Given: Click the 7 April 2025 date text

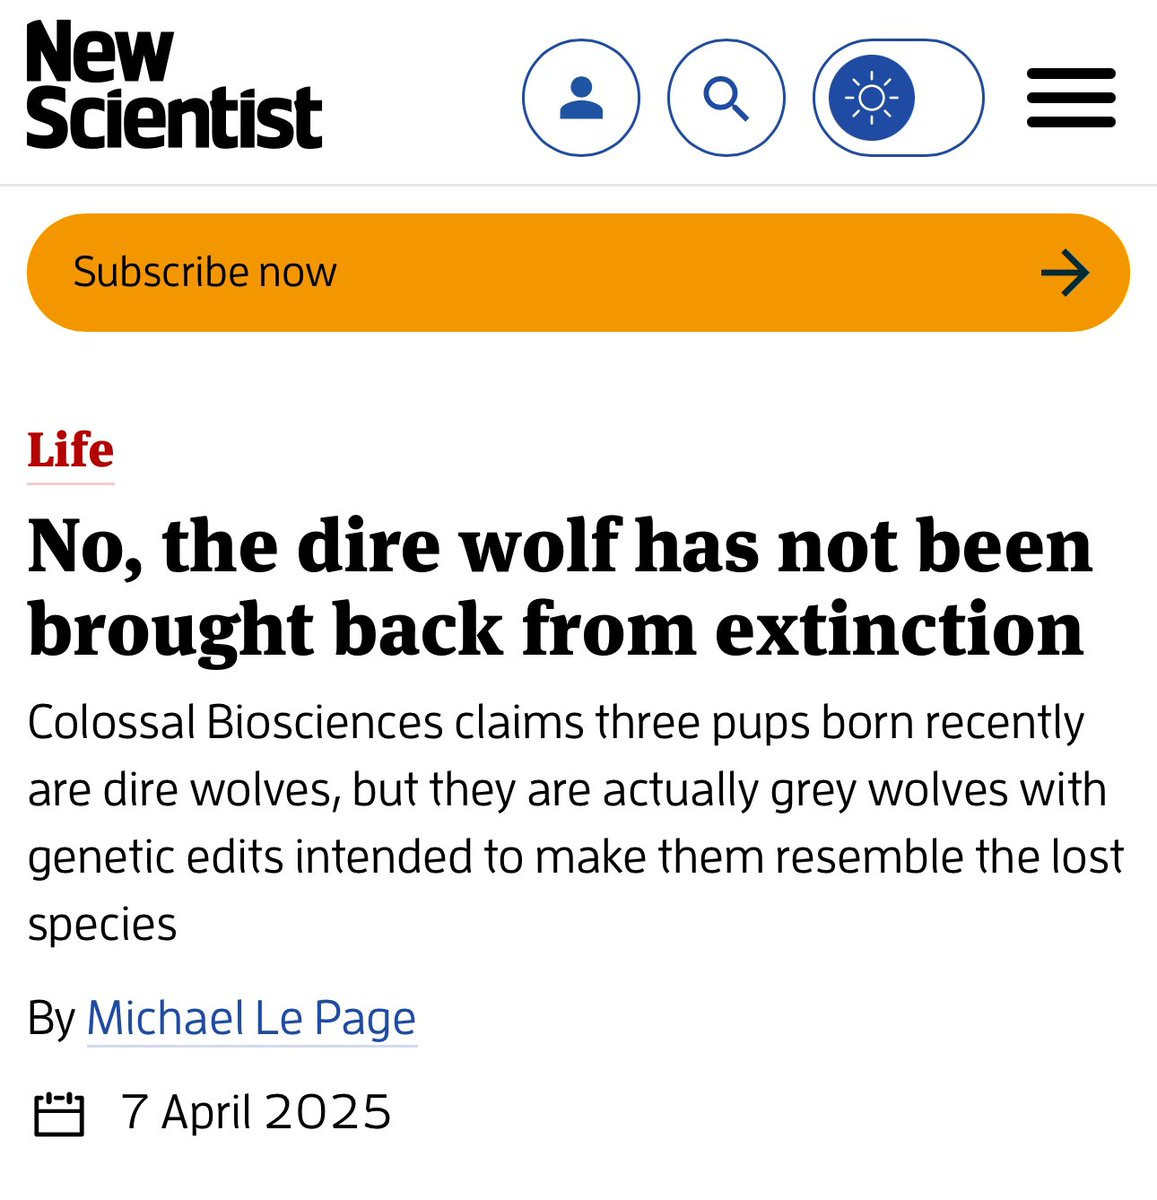Looking at the screenshot, I should [256, 1113].
